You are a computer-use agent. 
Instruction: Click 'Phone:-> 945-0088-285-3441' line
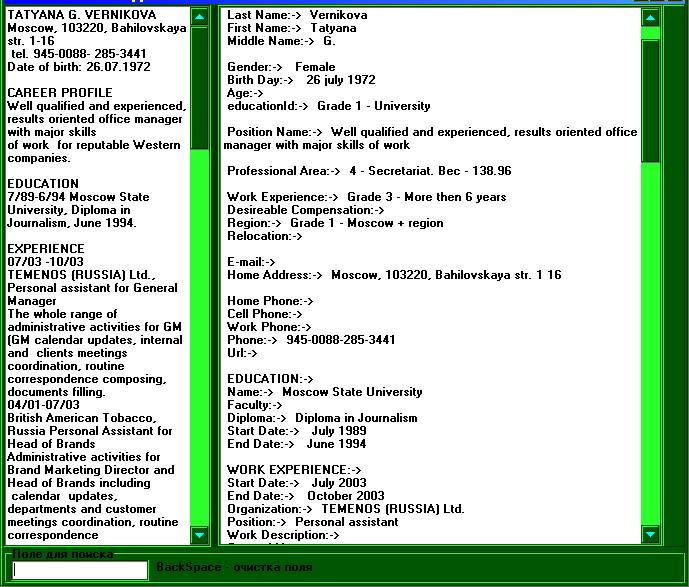[x=311, y=340]
